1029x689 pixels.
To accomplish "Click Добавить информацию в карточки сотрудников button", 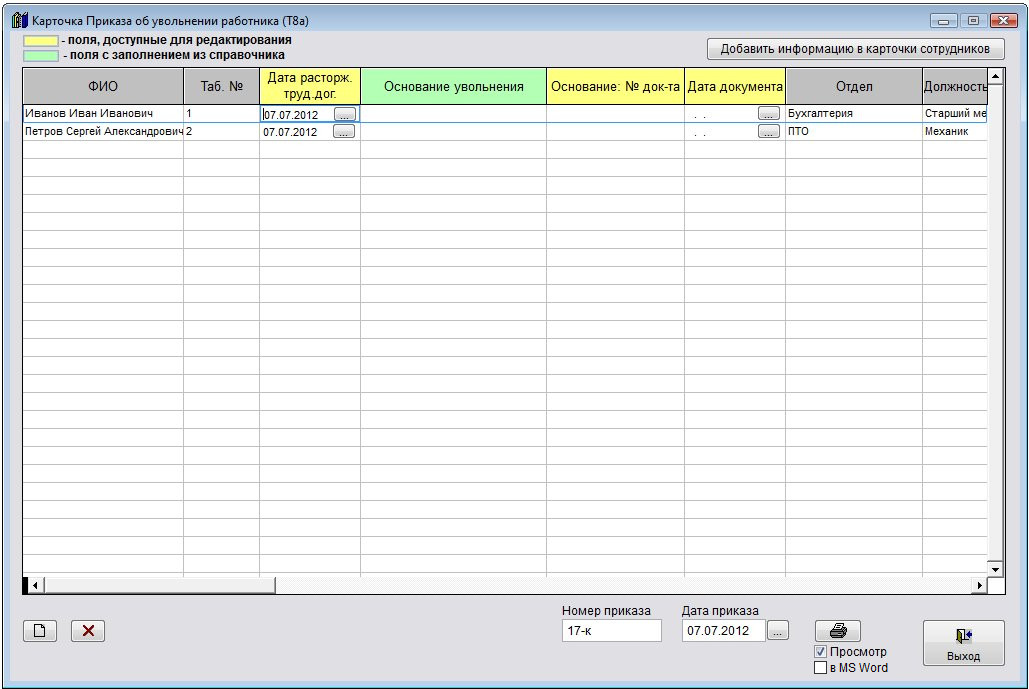I will click(x=855, y=49).
